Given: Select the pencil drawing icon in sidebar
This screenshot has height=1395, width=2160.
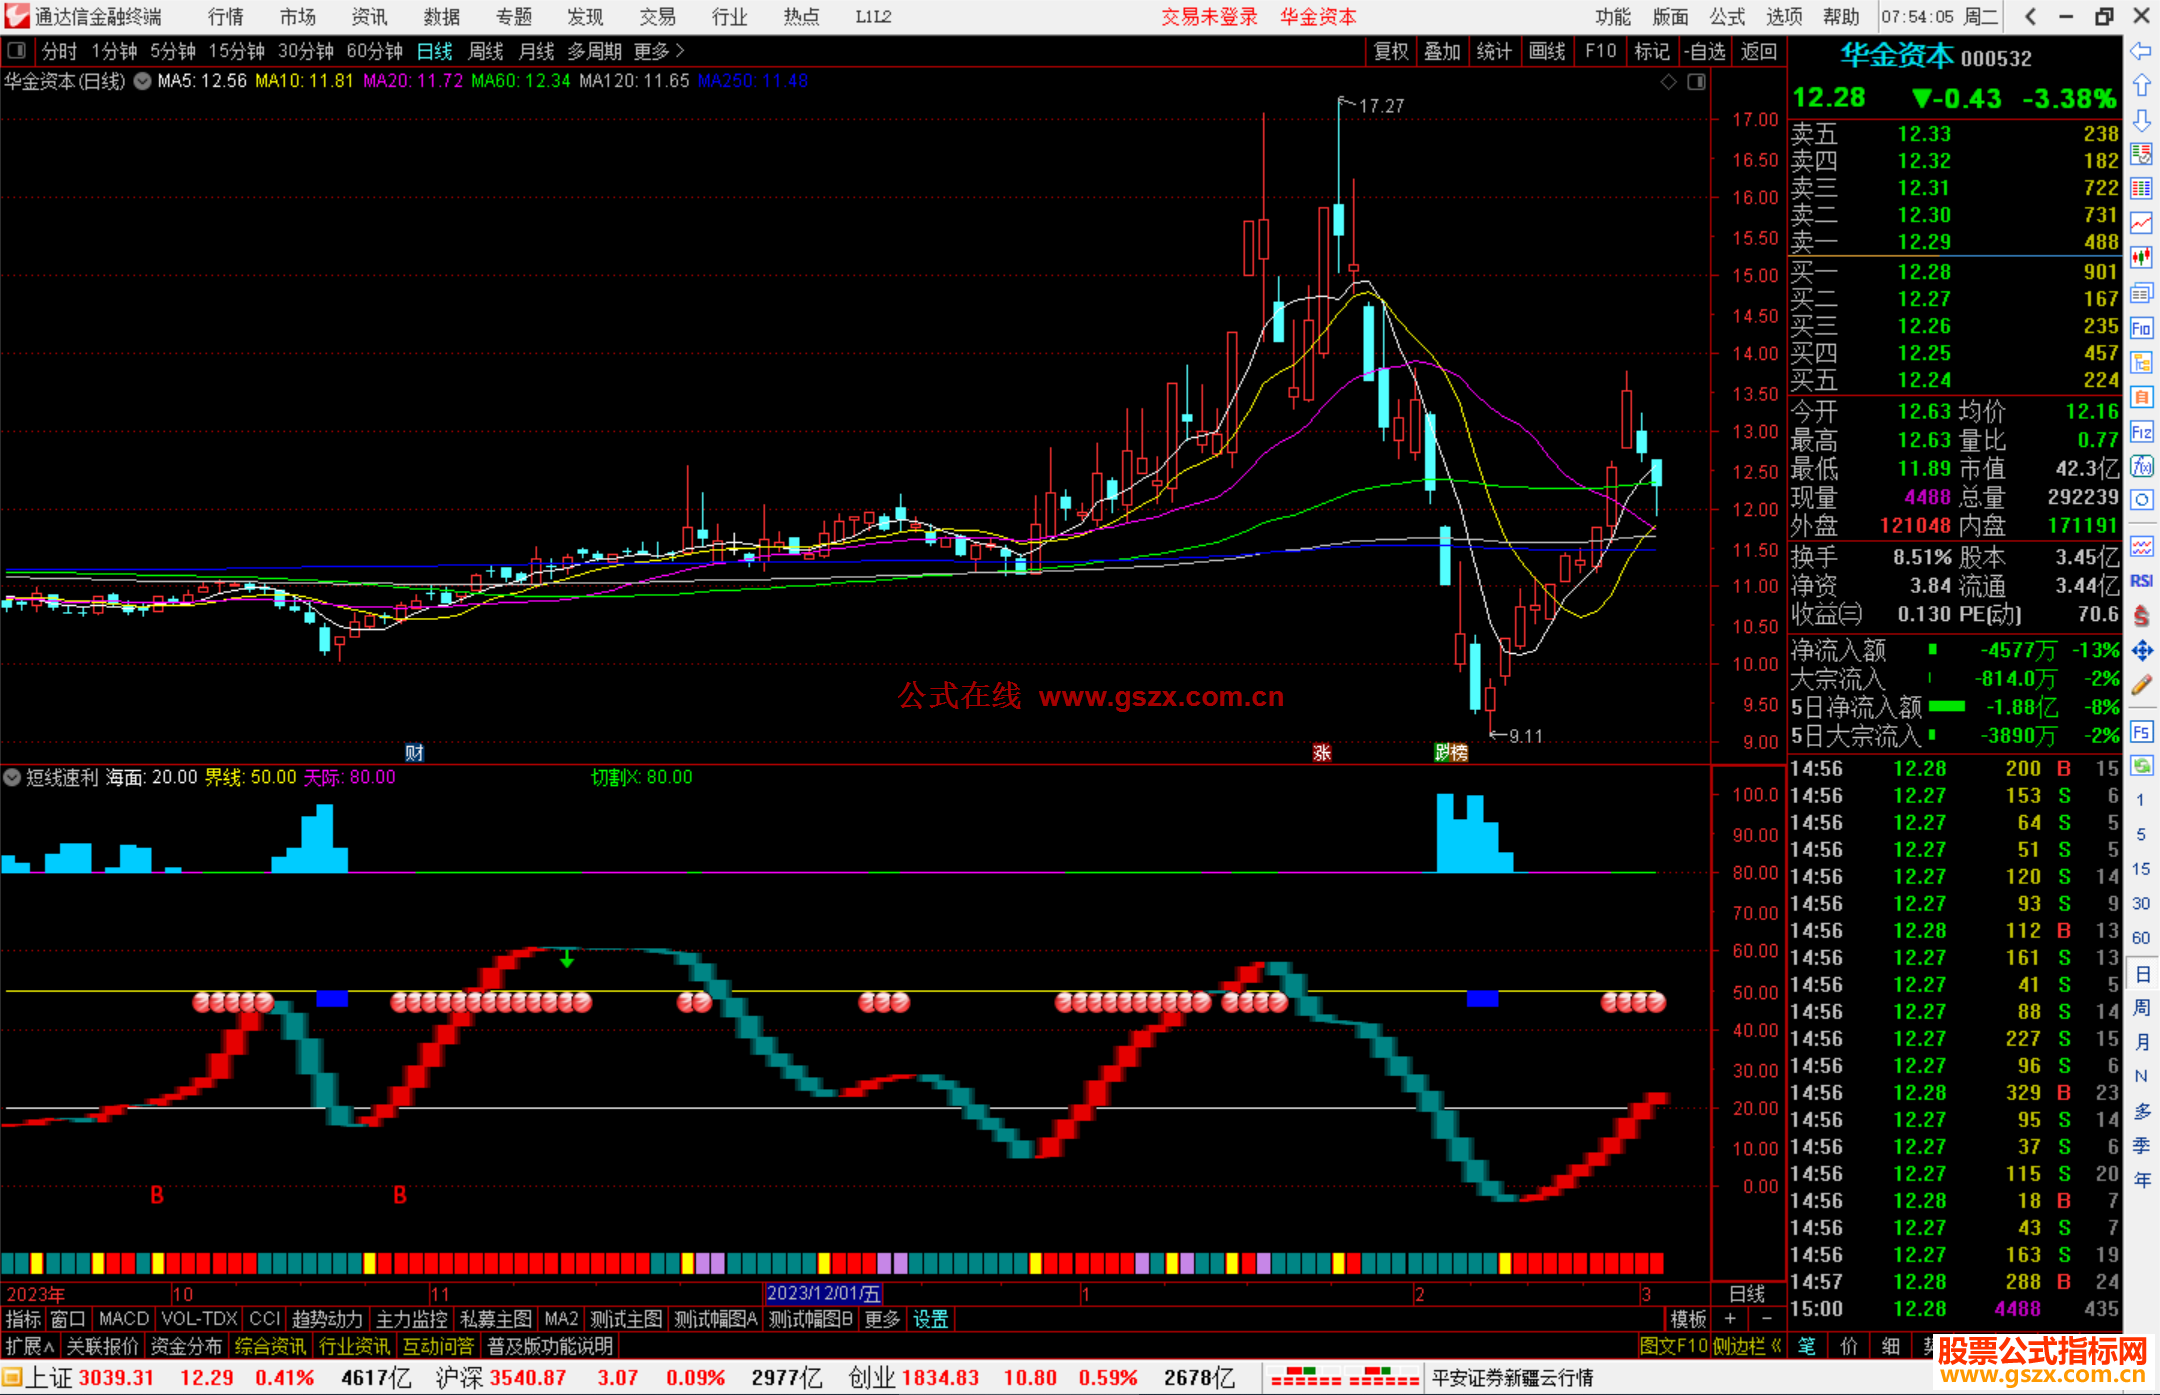Looking at the screenshot, I should pos(2141,685).
